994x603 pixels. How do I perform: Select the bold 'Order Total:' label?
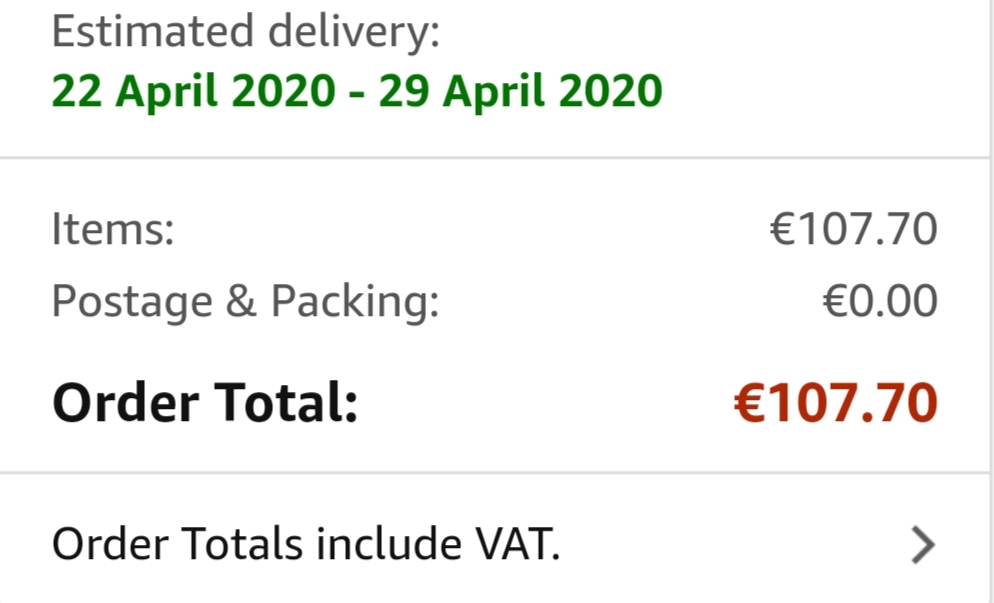pos(205,404)
